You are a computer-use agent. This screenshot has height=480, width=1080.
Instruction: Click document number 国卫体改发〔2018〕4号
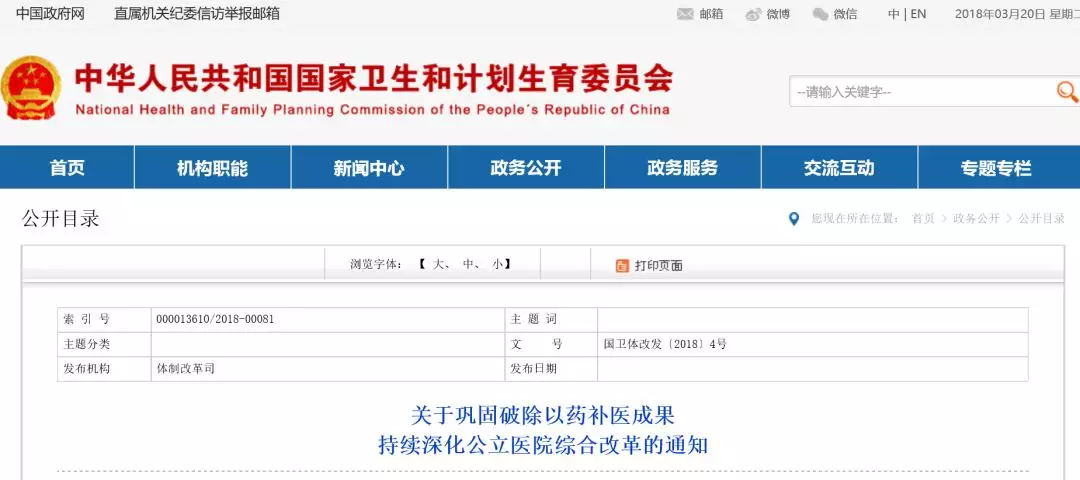pyautogui.click(x=665, y=344)
